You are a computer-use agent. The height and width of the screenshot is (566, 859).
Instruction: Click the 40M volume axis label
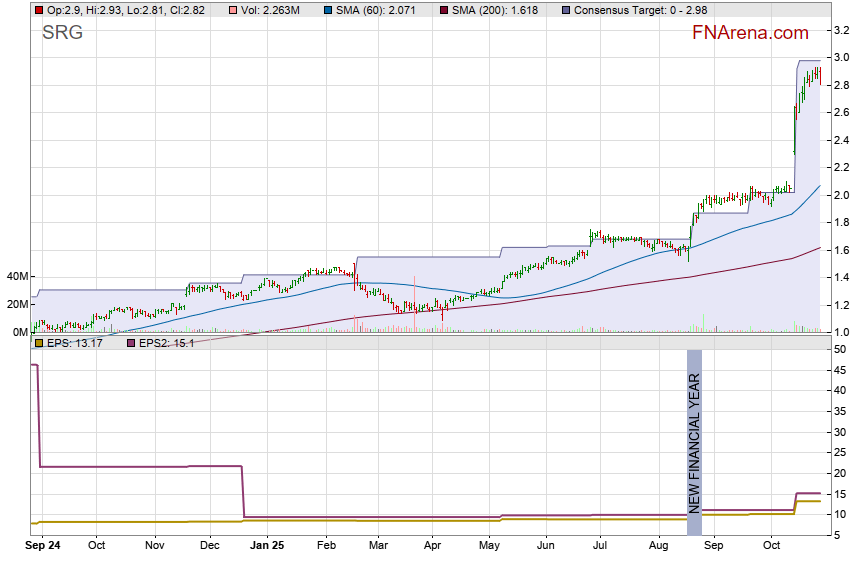(x=17, y=276)
